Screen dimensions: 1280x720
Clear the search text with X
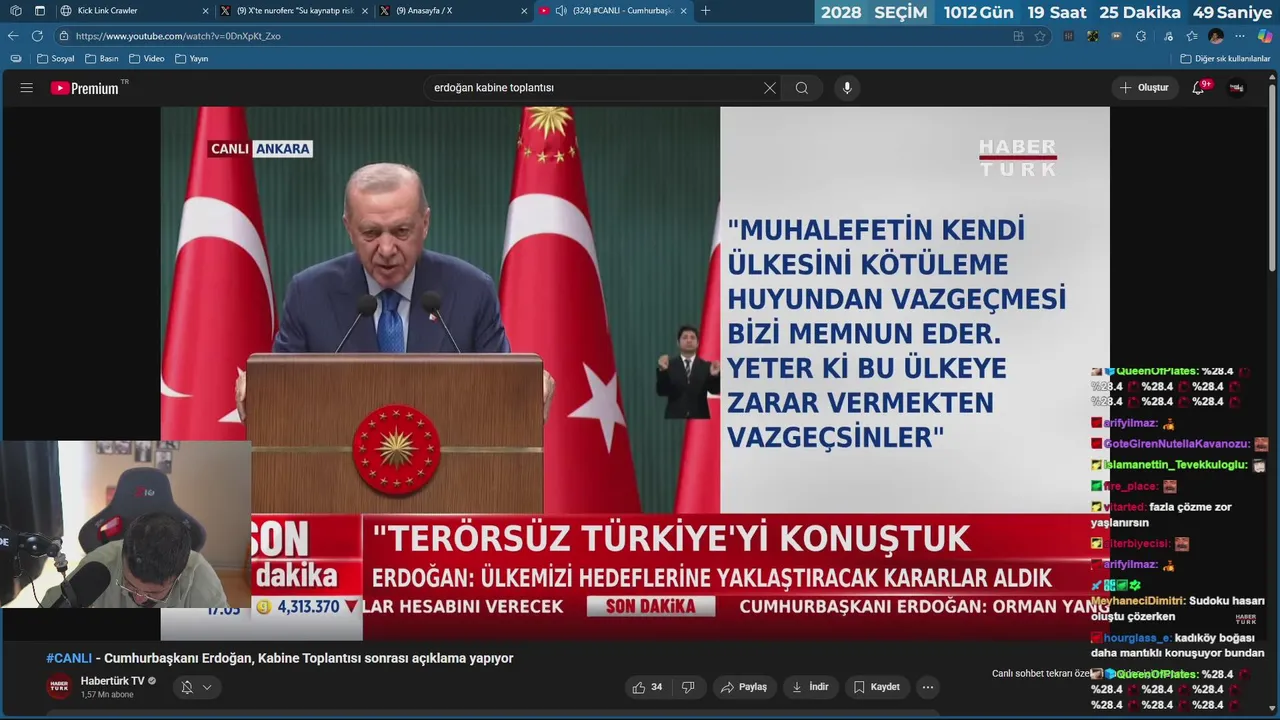point(770,88)
